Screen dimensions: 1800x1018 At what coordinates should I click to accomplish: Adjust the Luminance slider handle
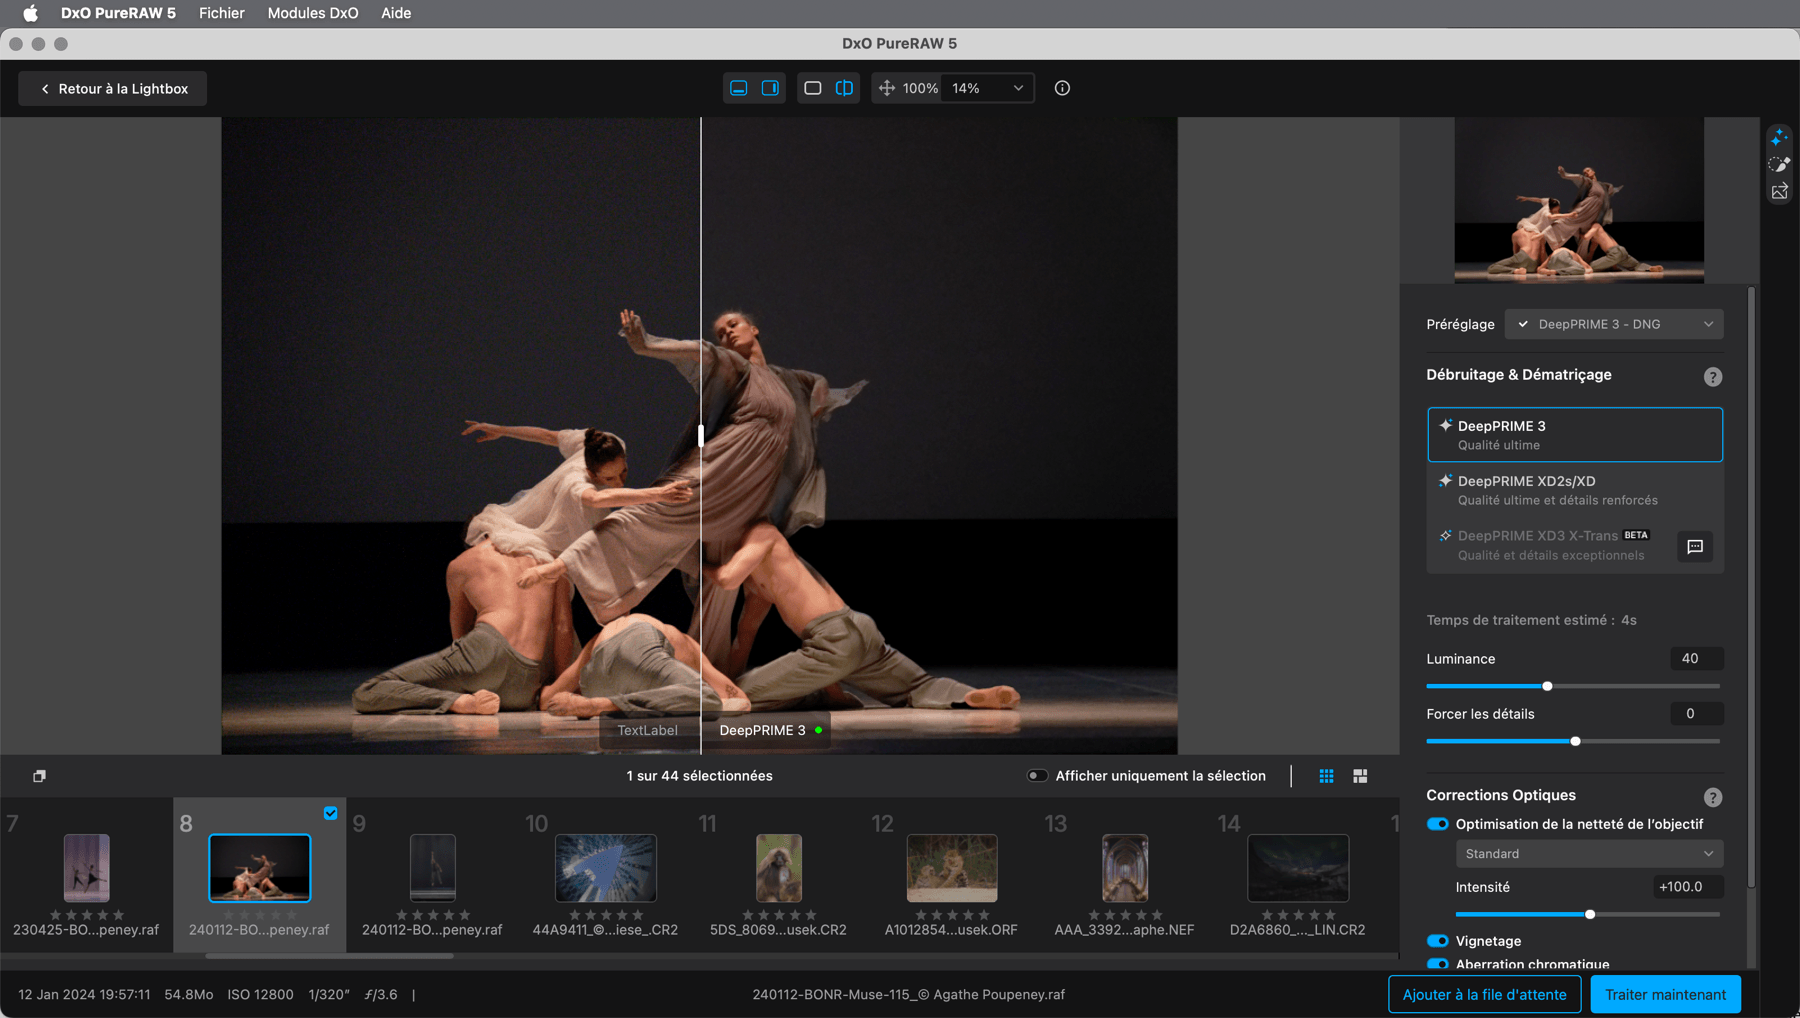pos(1547,686)
